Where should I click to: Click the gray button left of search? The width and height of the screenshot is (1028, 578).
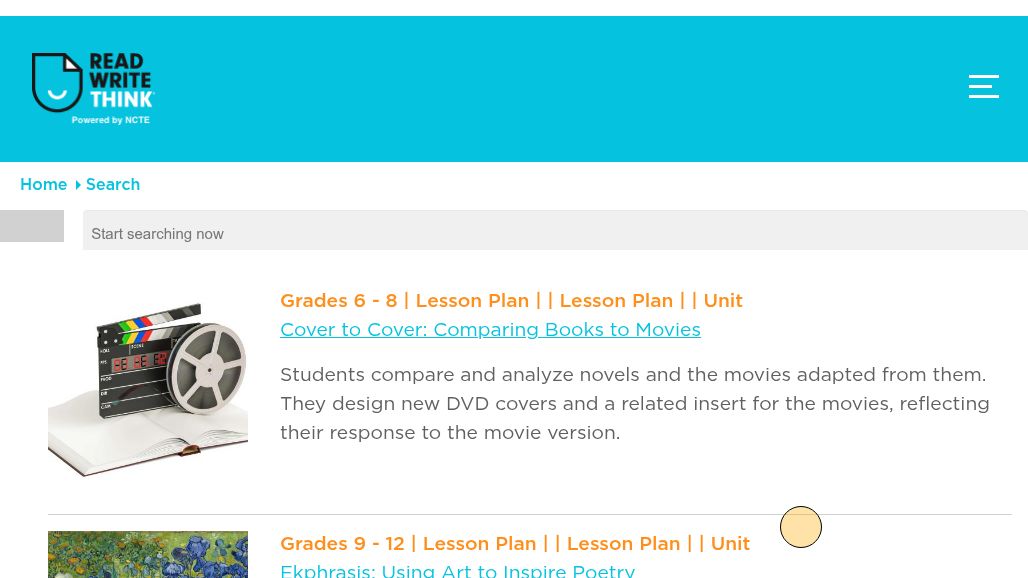coord(32,226)
